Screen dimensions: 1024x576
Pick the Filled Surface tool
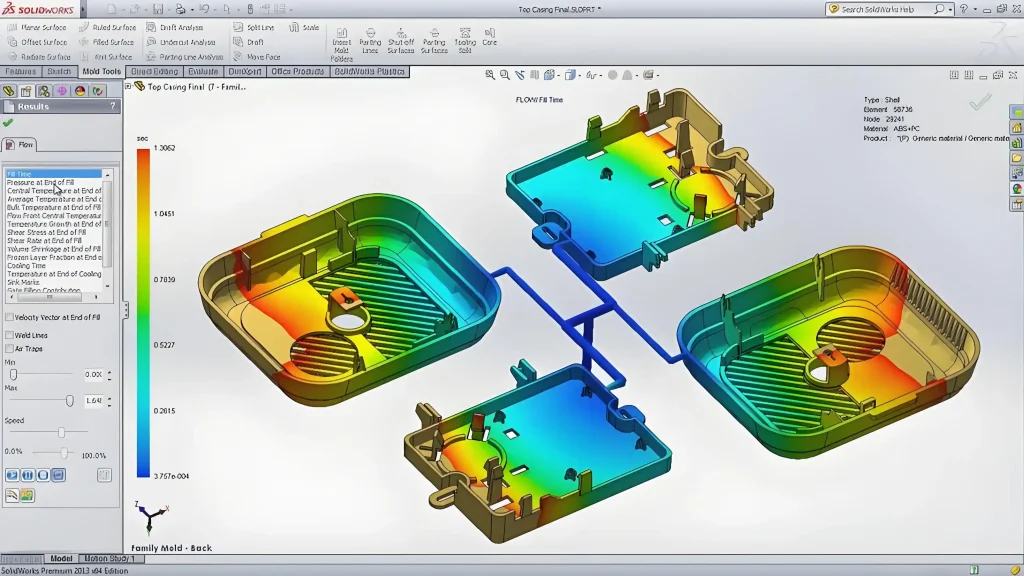106,42
